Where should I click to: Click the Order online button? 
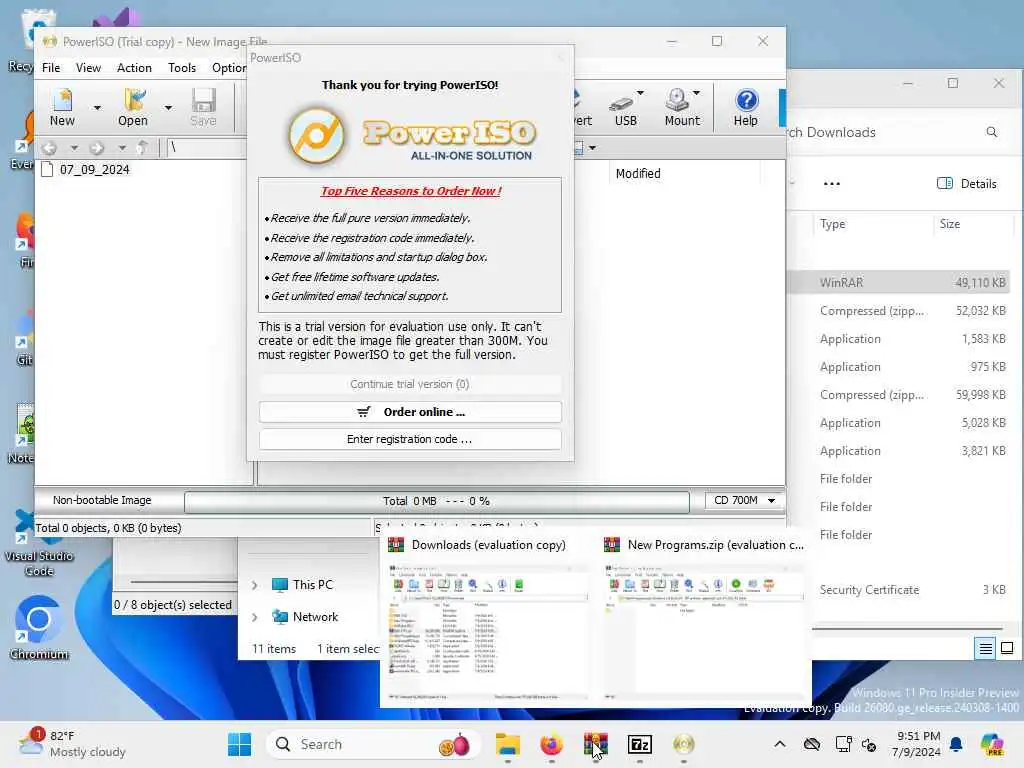pyautogui.click(x=410, y=412)
